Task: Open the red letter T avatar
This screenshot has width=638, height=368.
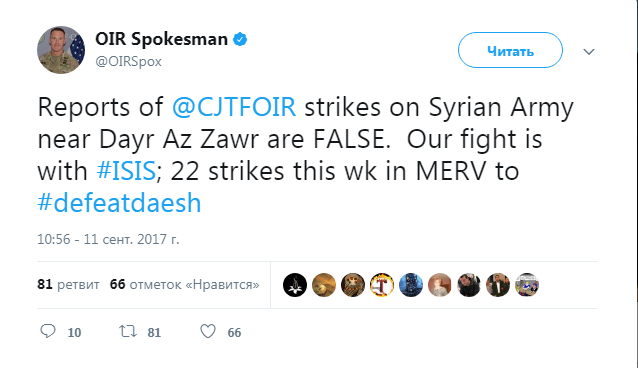Action: 382,285
